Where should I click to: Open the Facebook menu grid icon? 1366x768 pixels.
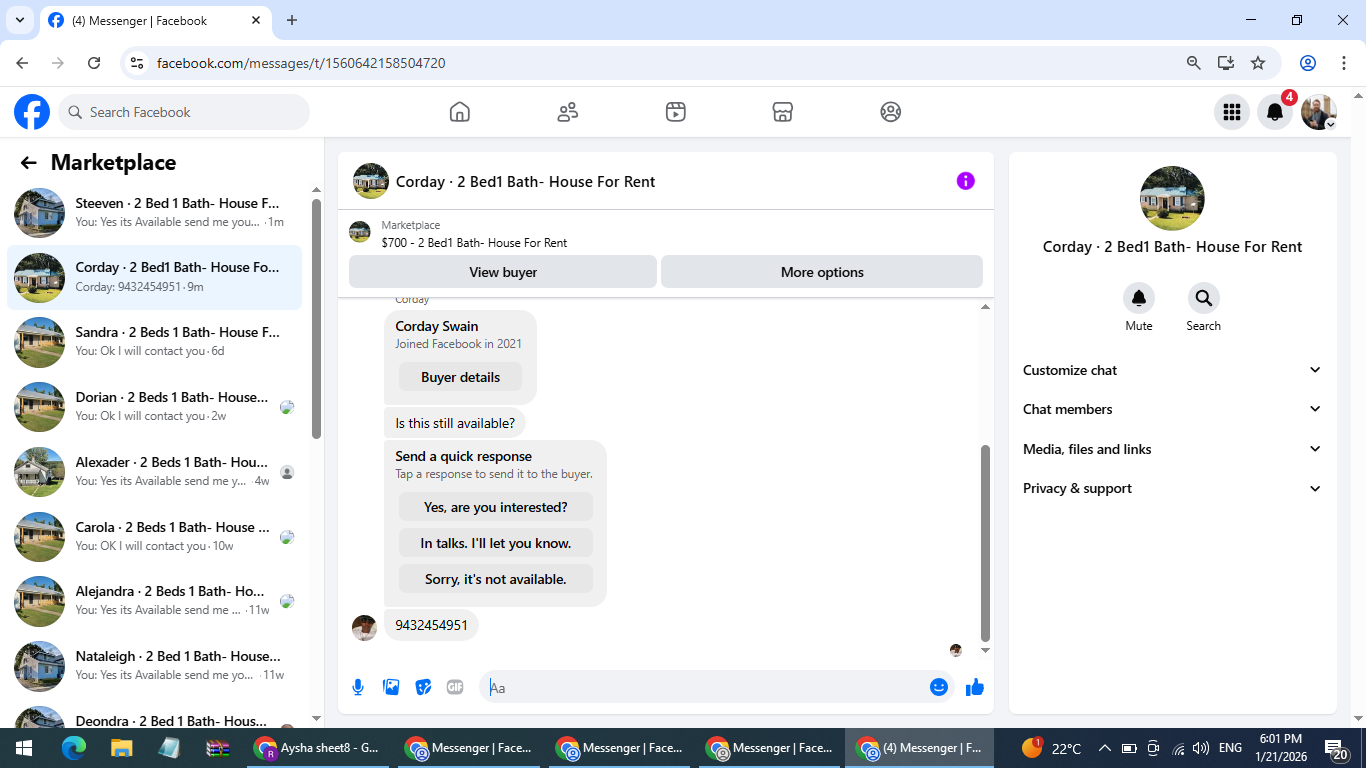[1232, 112]
